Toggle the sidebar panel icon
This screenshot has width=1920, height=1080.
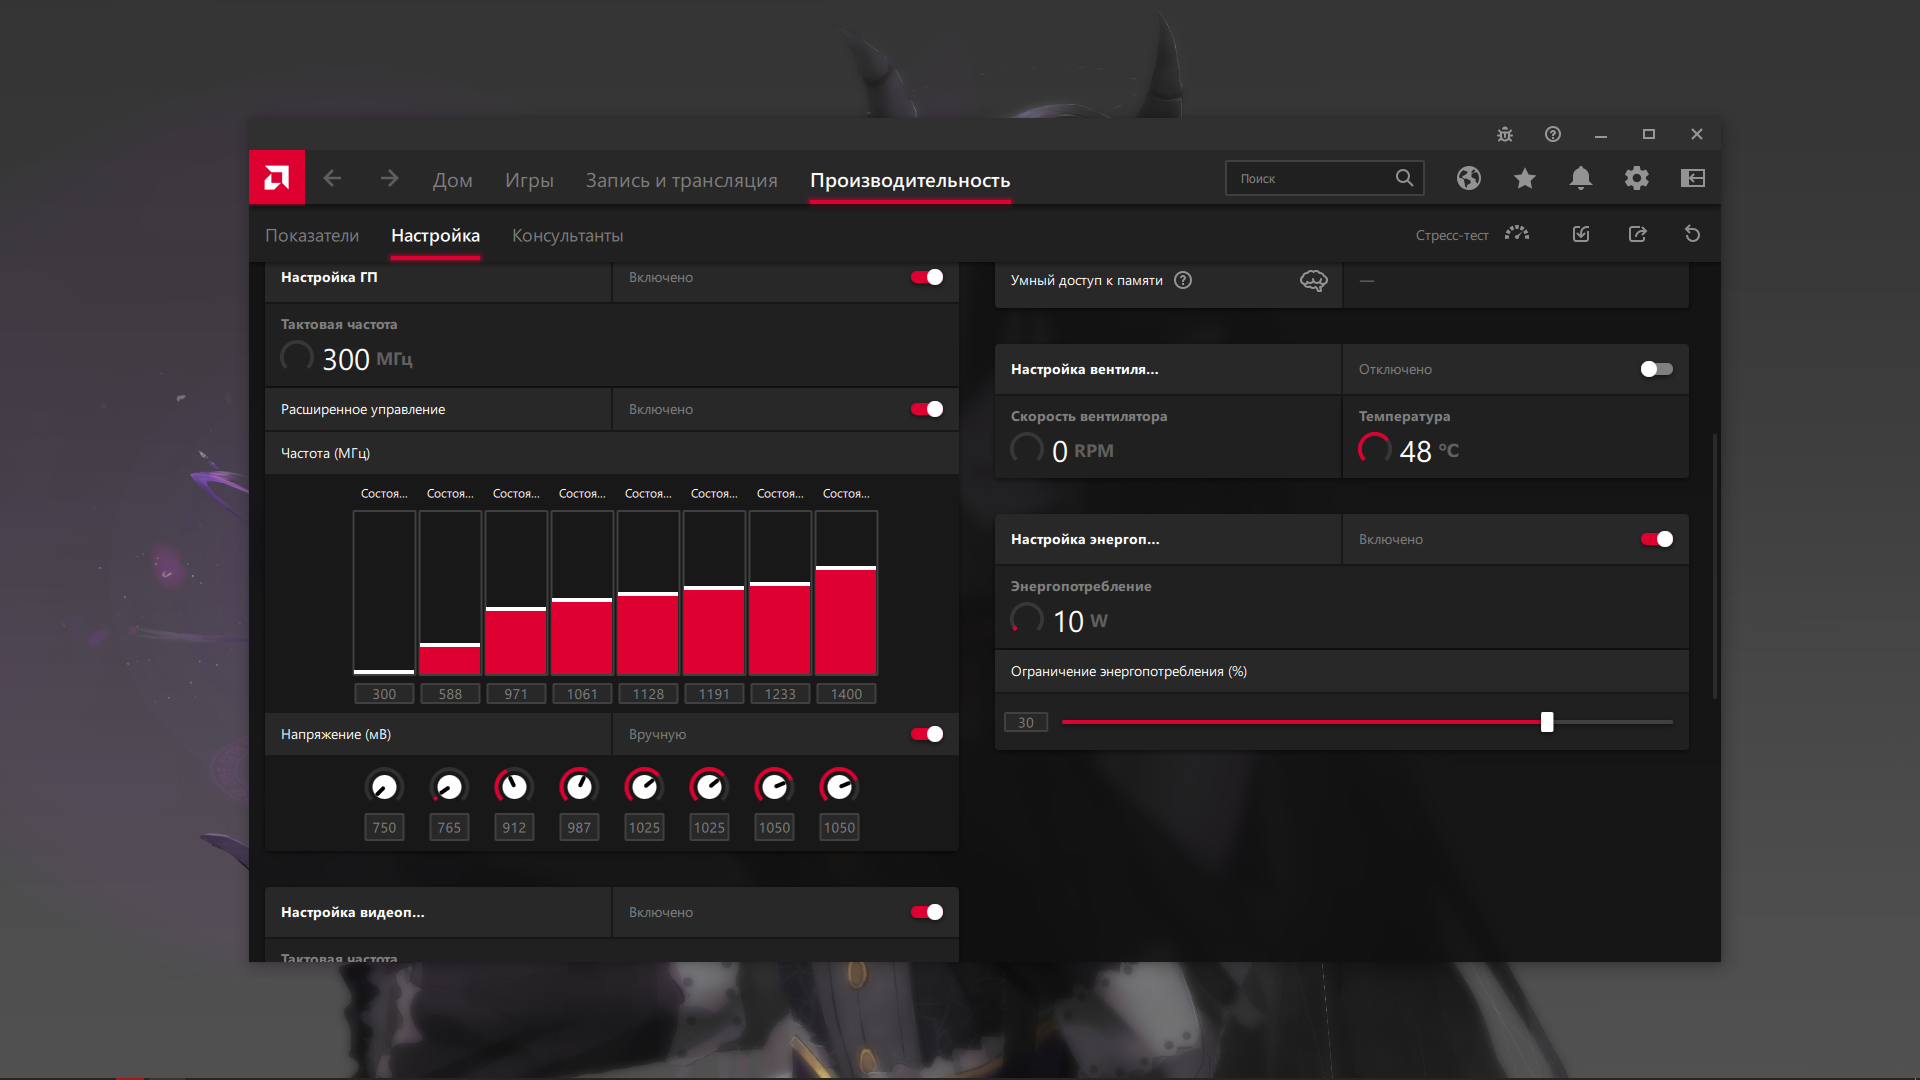point(1692,178)
